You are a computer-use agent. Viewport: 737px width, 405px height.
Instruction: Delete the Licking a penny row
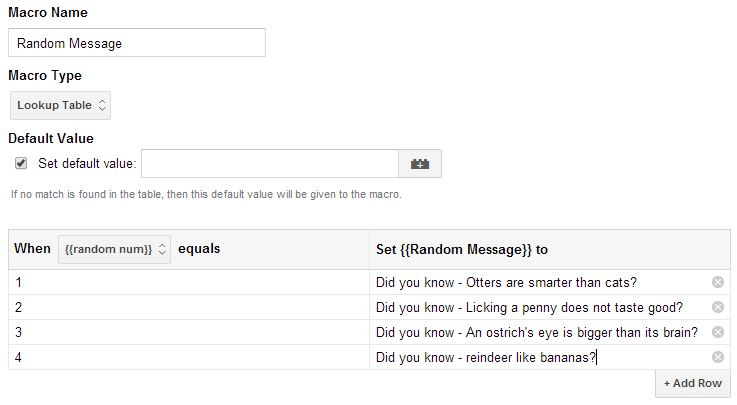[718, 307]
